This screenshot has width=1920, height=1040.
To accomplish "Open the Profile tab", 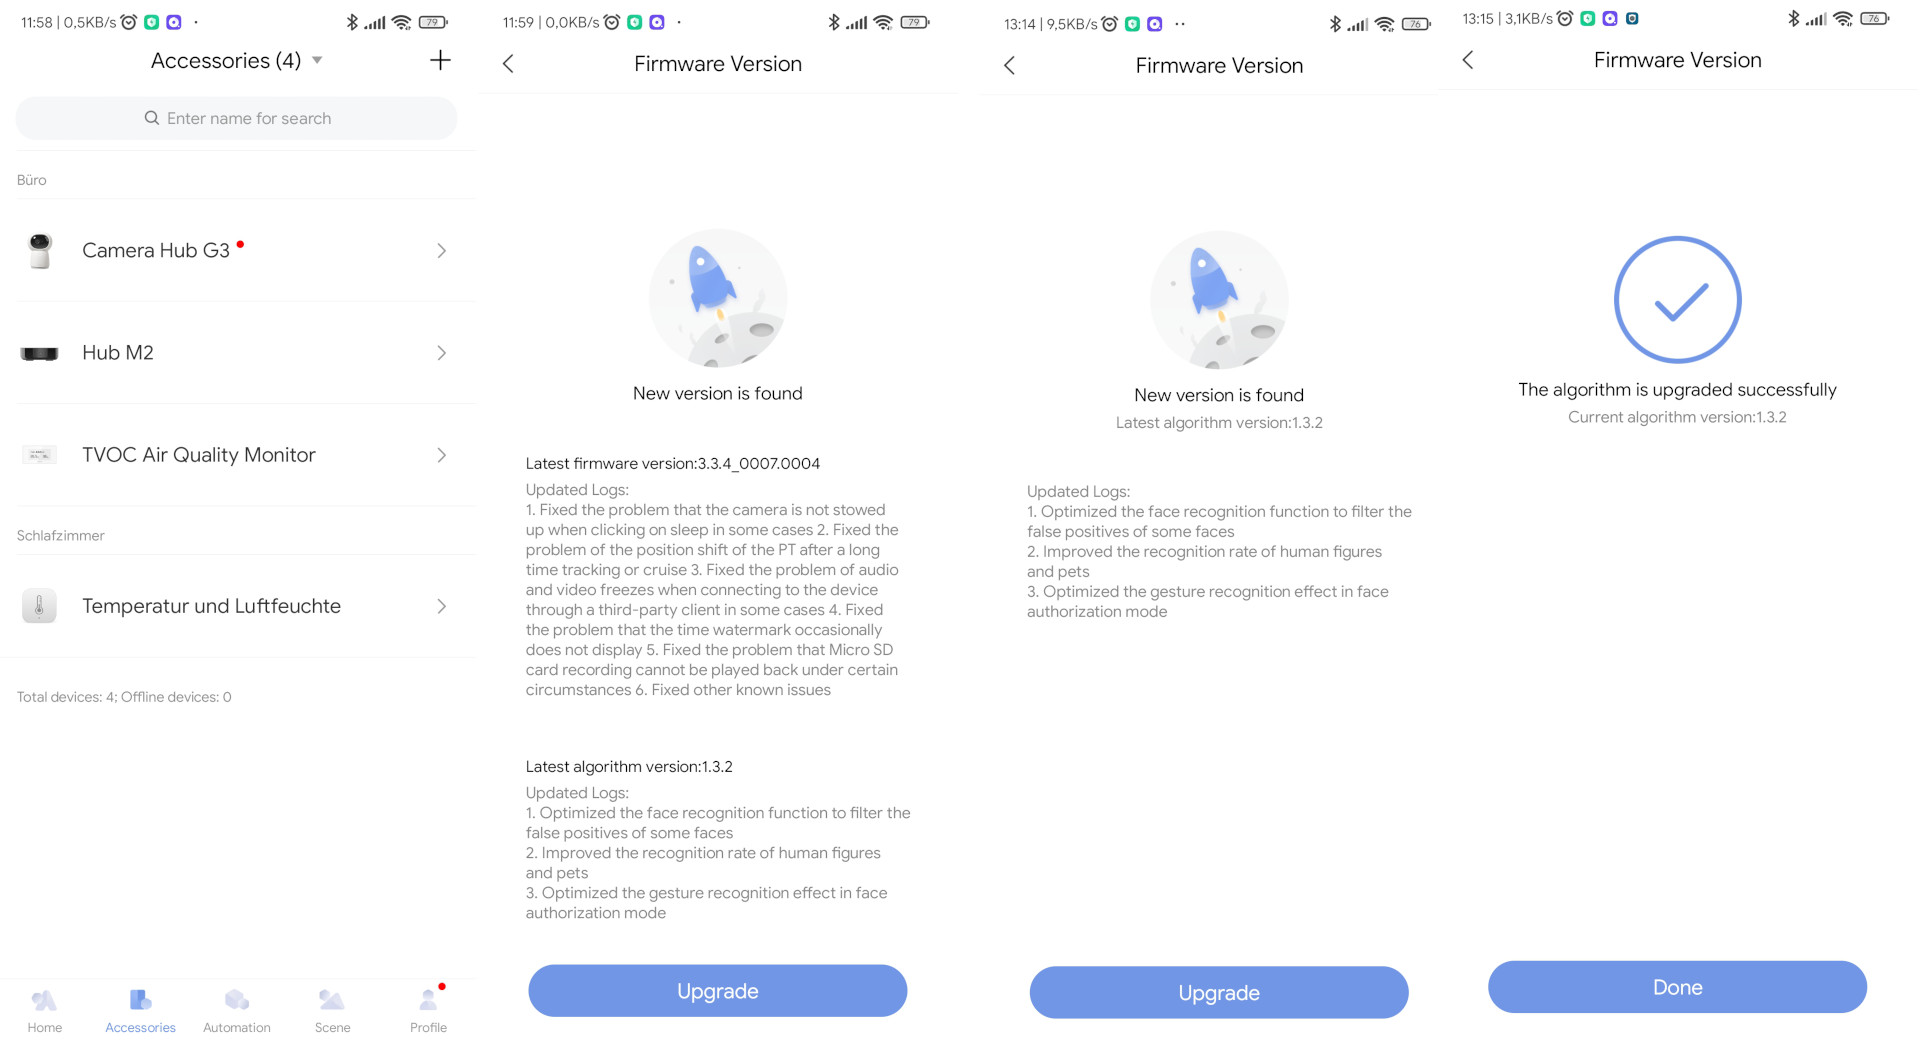I will click(x=428, y=1009).
